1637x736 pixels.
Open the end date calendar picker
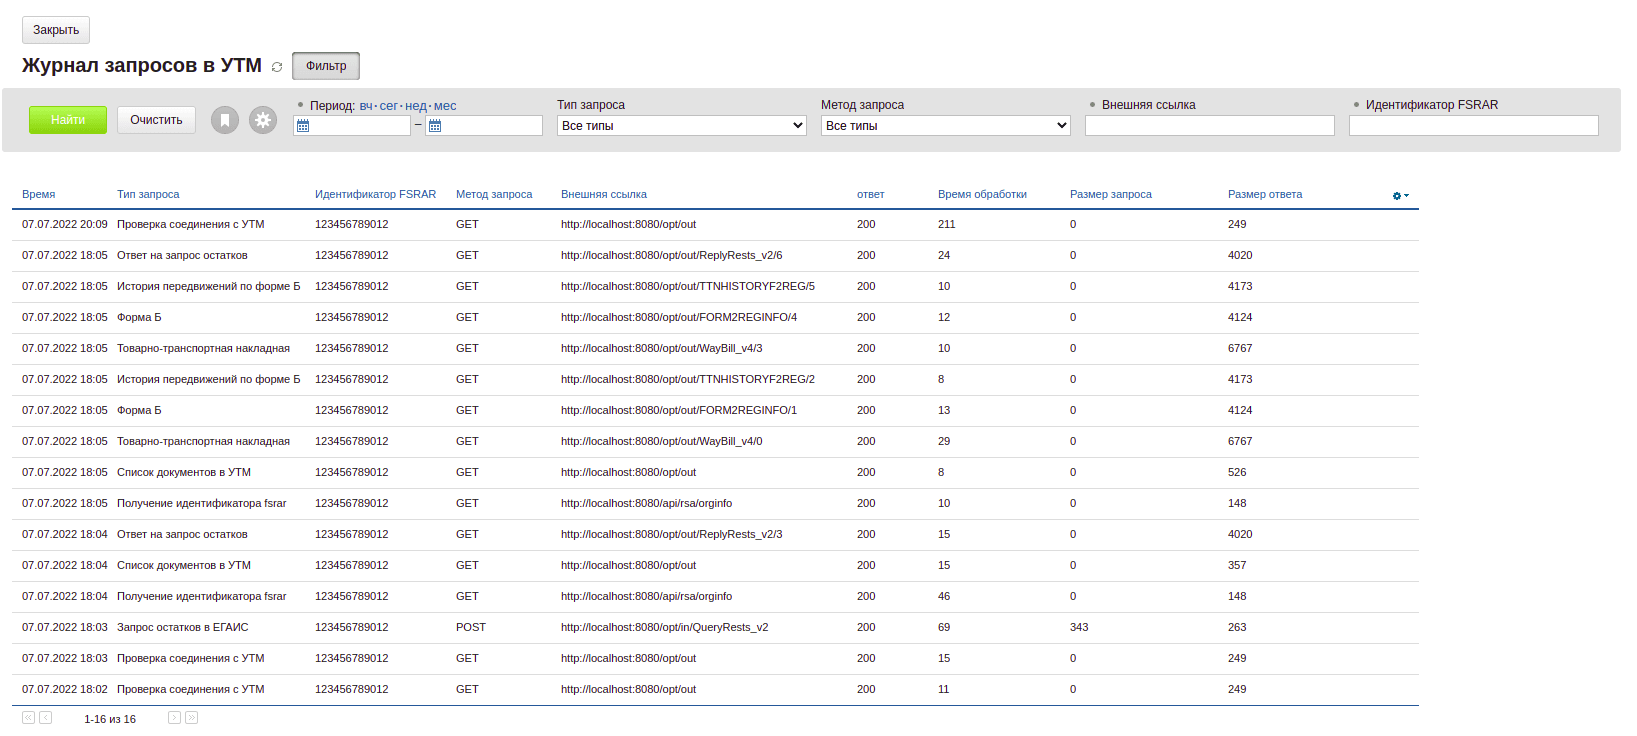point(435,126)
